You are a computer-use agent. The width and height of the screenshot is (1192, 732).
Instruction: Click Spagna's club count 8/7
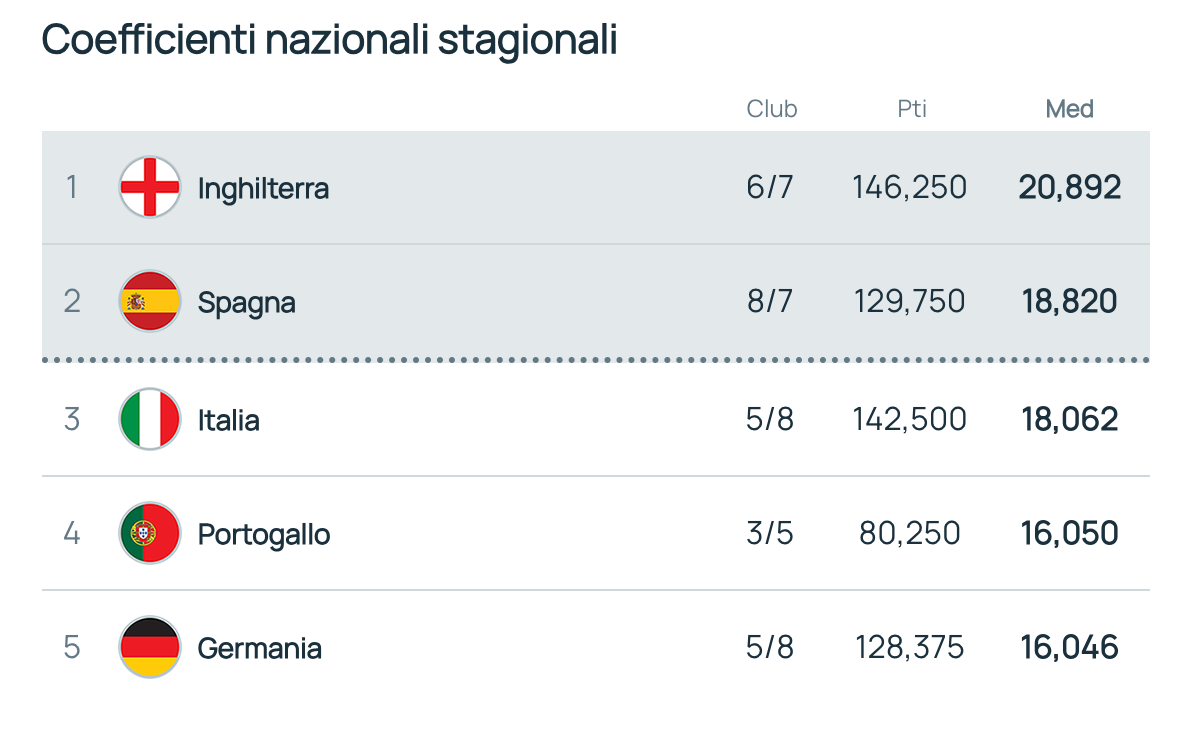[769, 301]
